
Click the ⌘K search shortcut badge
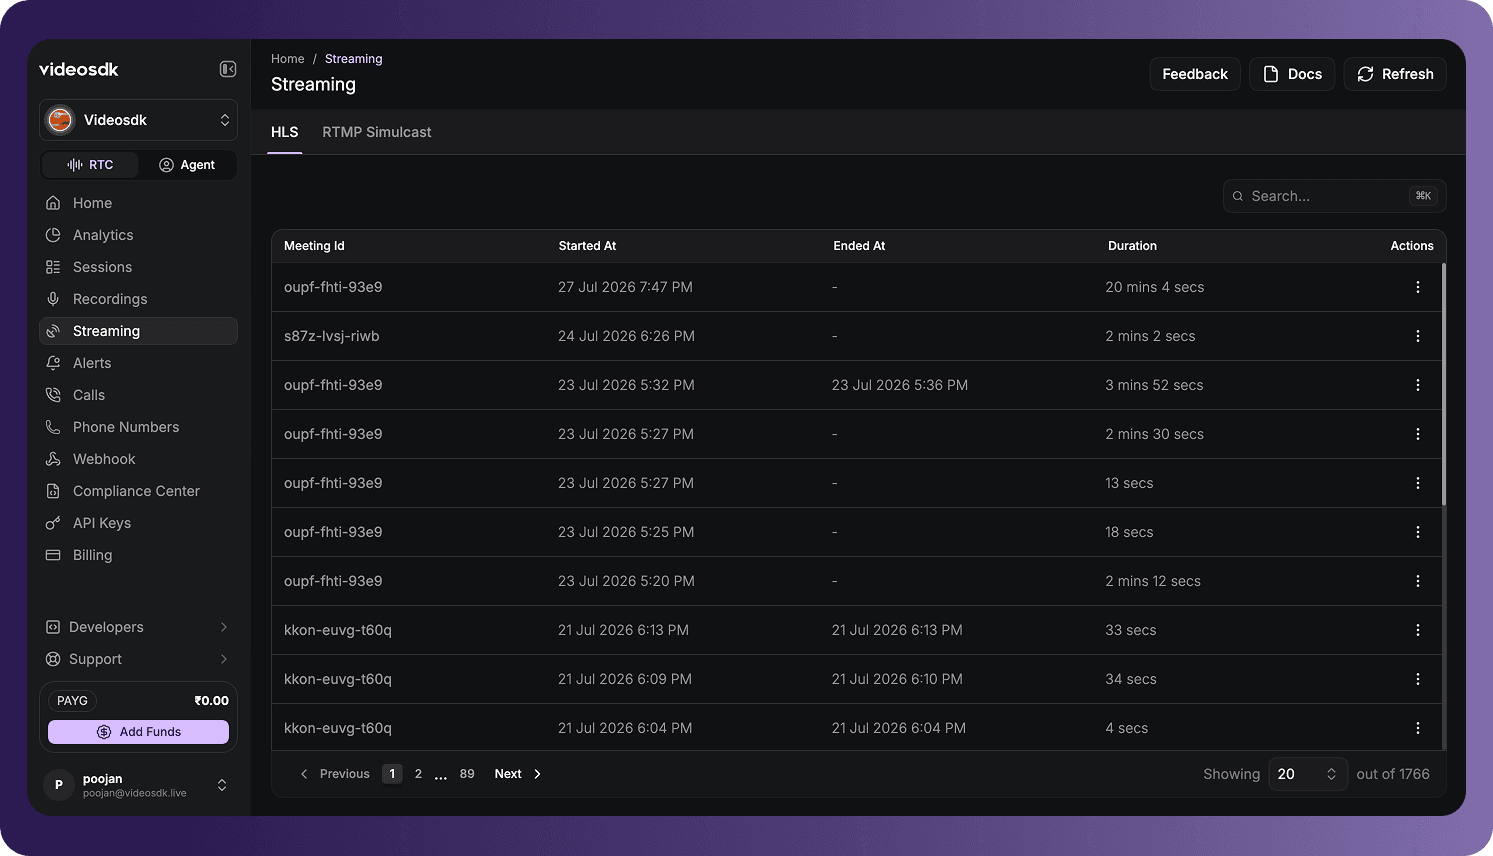click(x=1423, y=196)
